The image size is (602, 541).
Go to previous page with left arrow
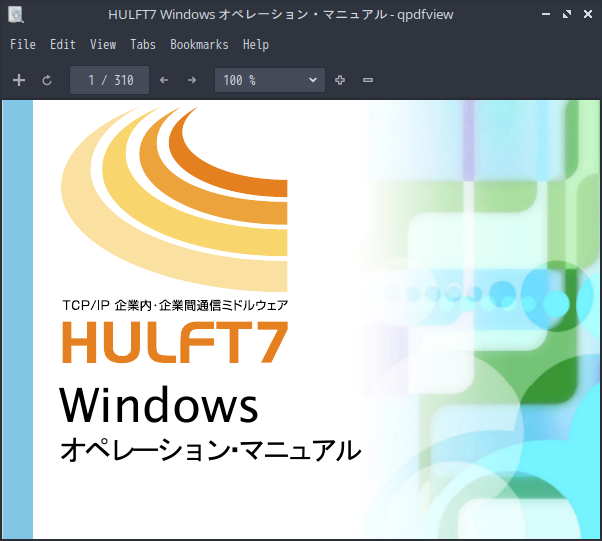tap(164, 80)
